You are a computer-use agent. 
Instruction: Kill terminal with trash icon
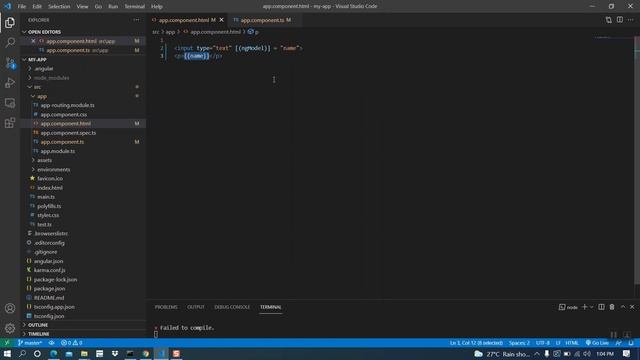click(612, 307)
